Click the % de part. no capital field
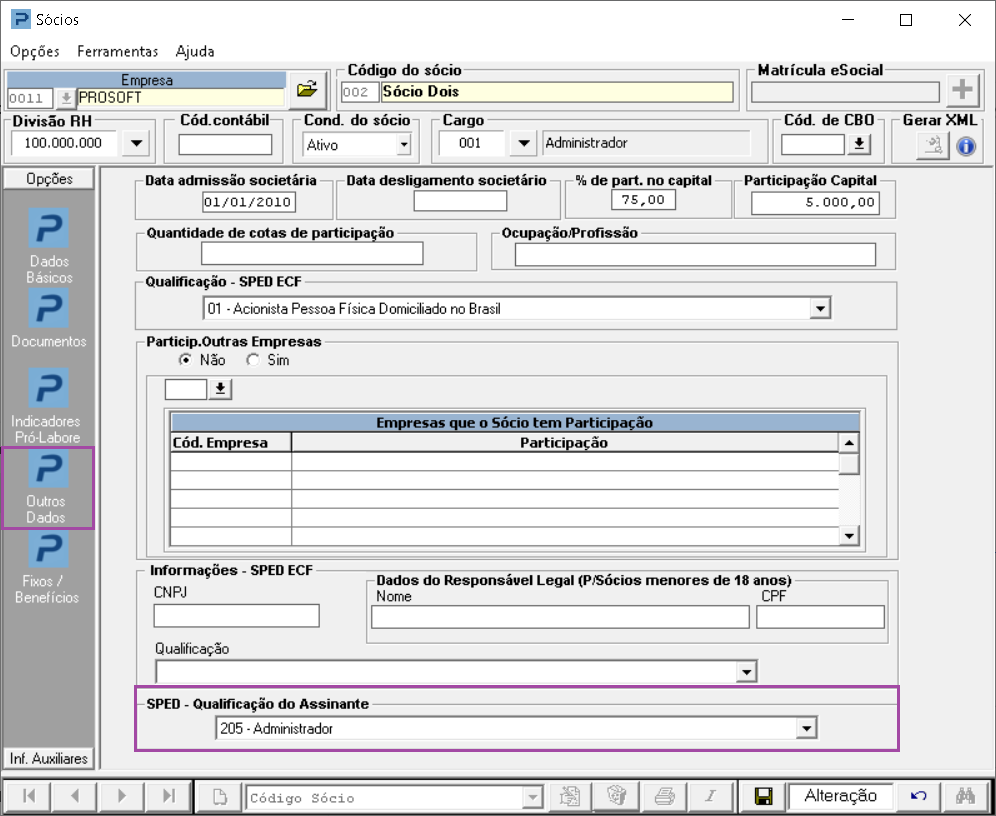This screenshot has height=816, width=996. tap(643, 200)
